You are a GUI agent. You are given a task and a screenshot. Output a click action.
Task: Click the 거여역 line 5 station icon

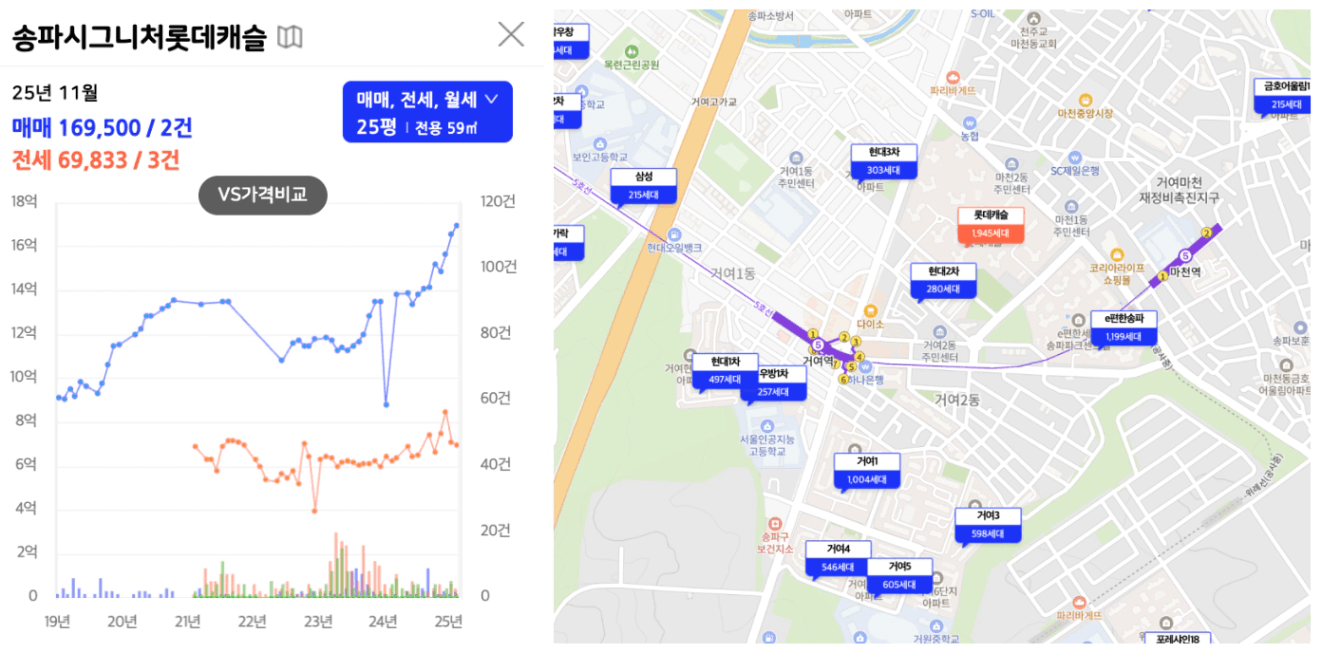[818, 345]
